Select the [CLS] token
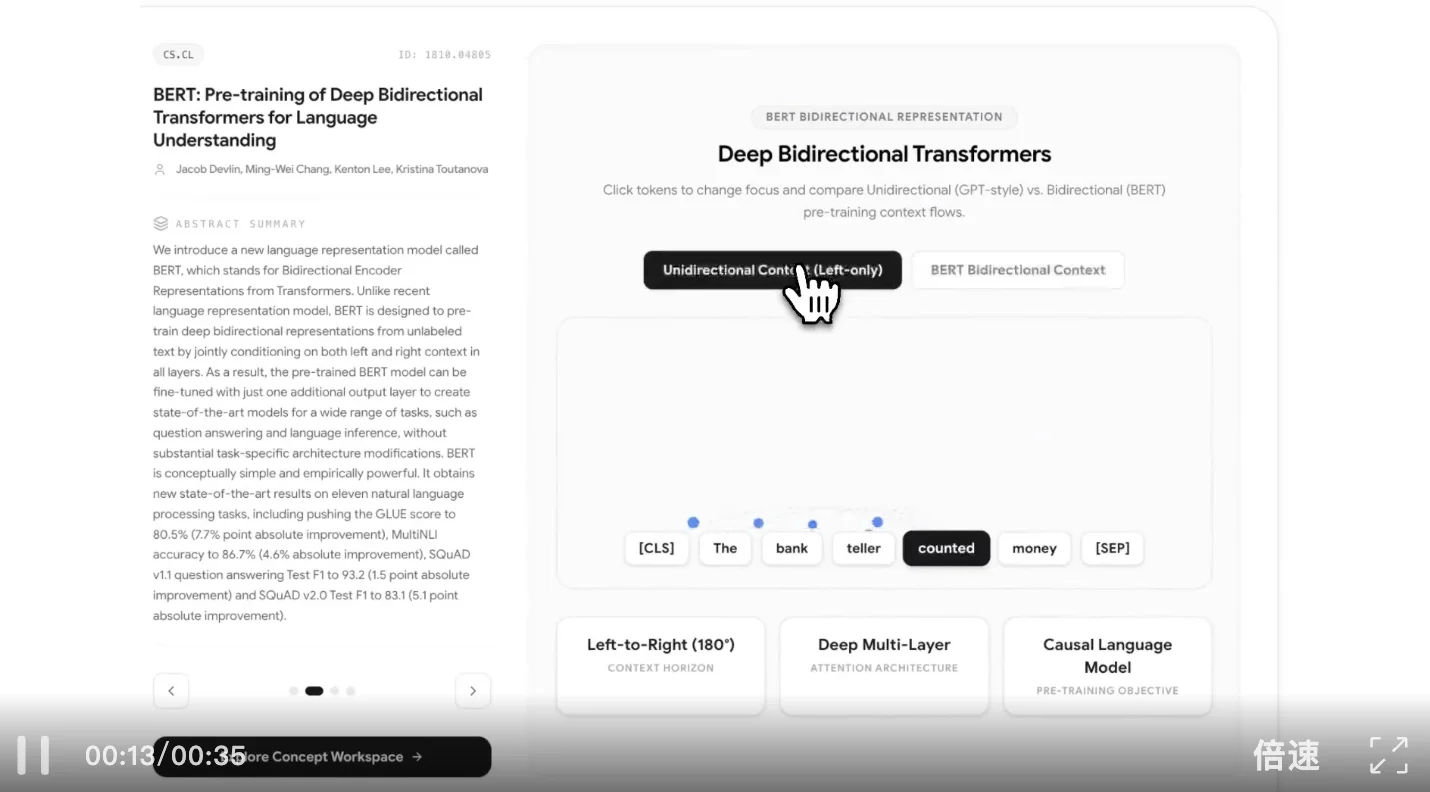 (x=656, y=548)
